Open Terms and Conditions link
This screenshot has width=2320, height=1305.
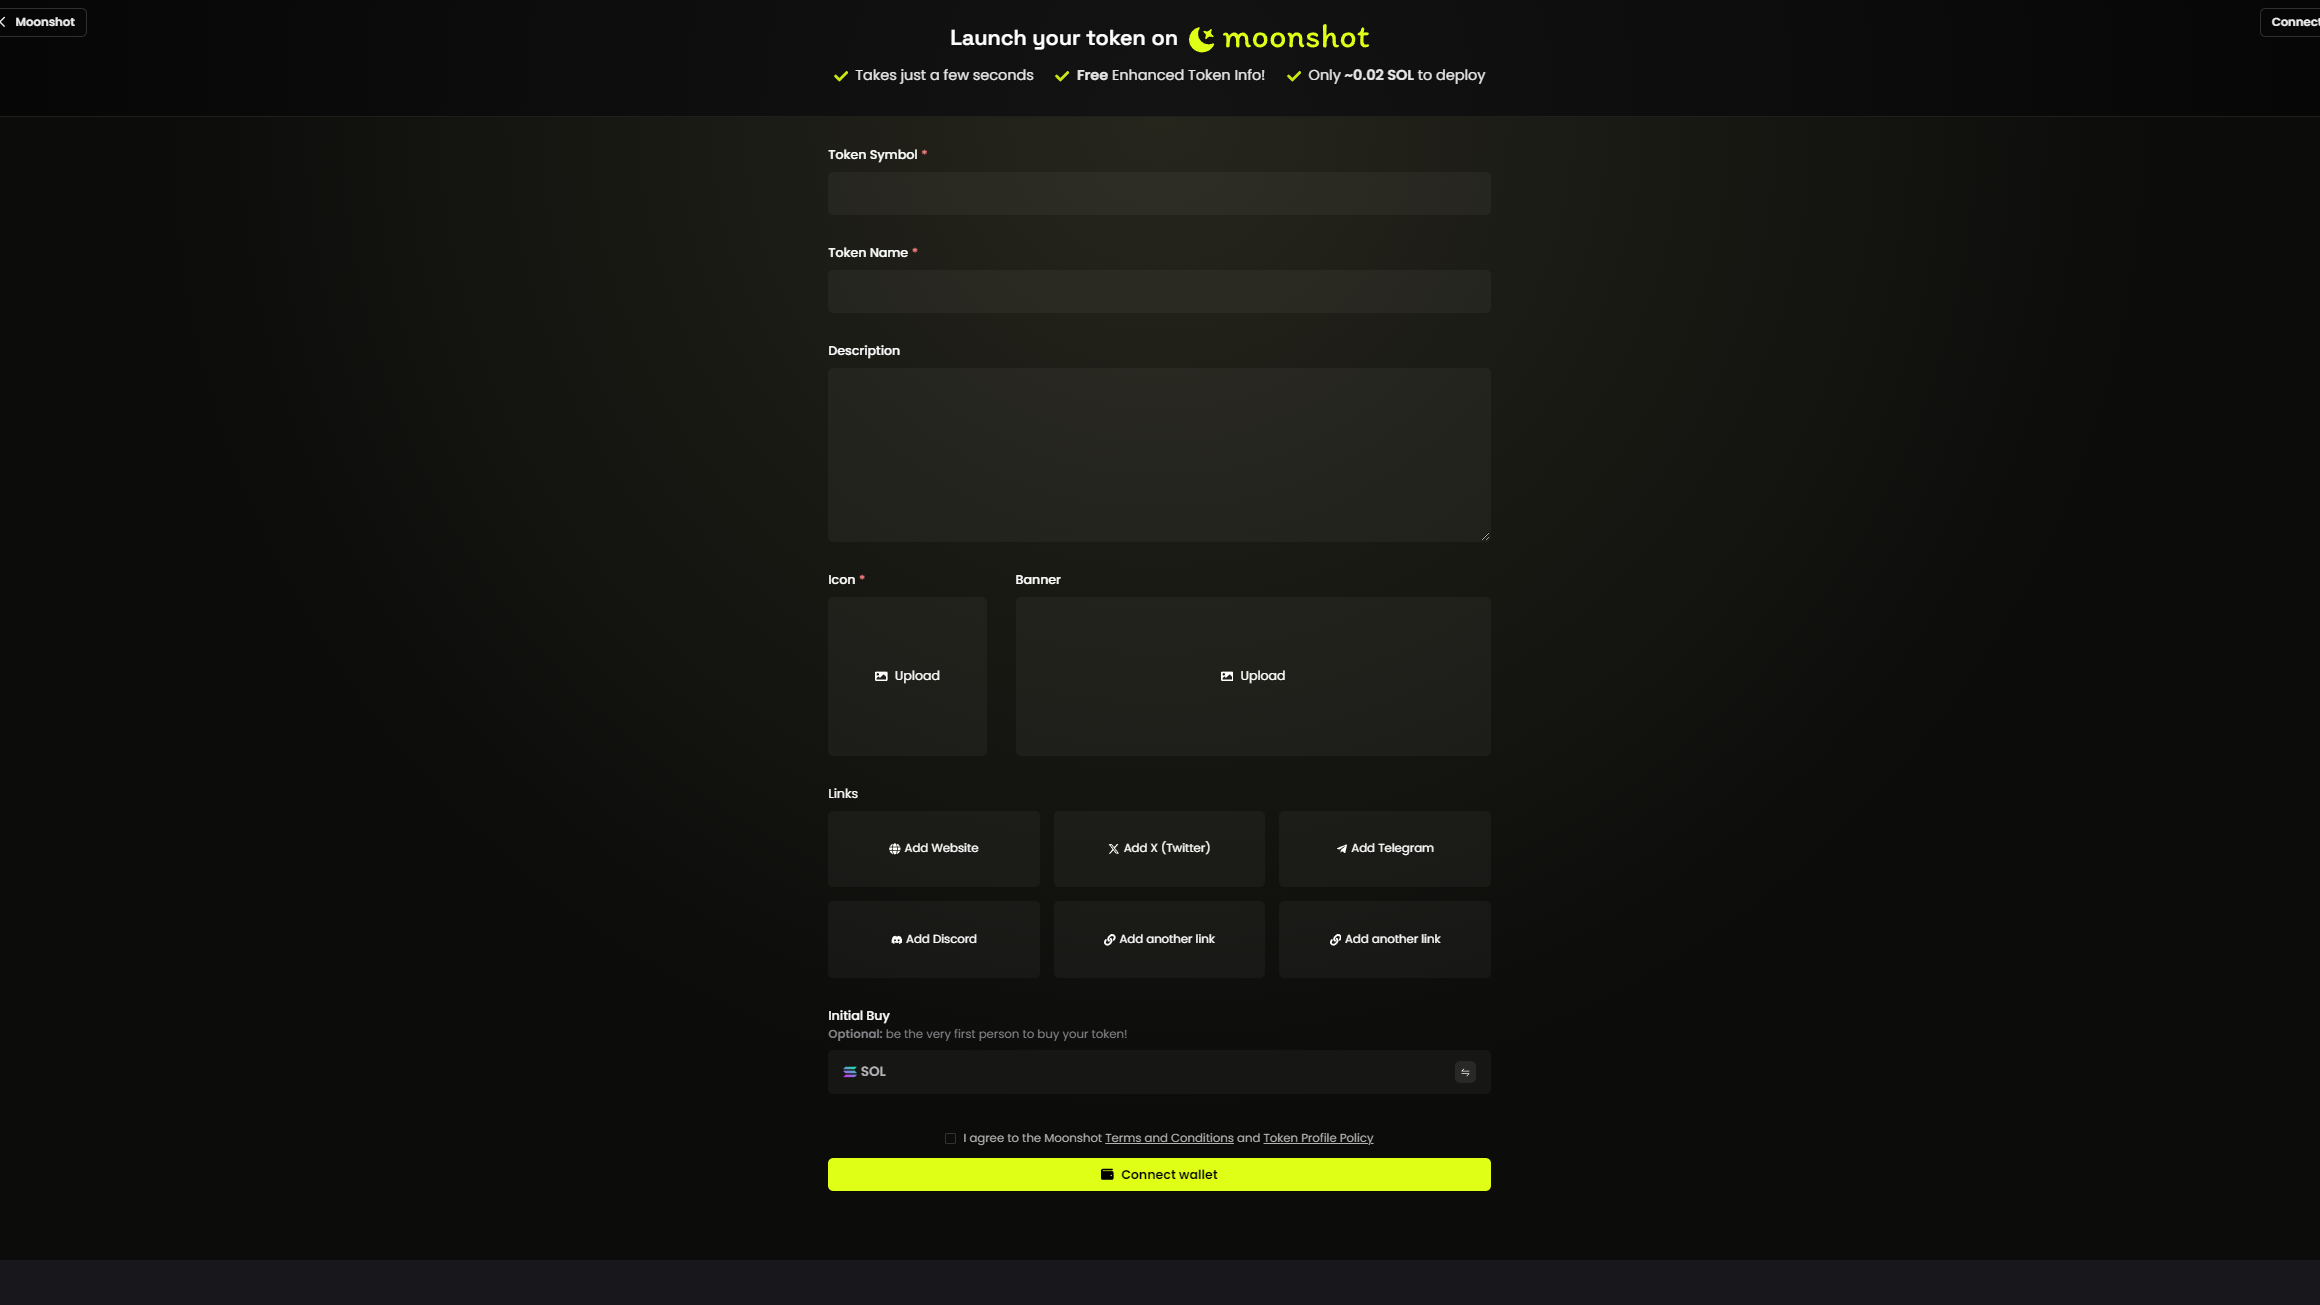tap(1168, 1138)
